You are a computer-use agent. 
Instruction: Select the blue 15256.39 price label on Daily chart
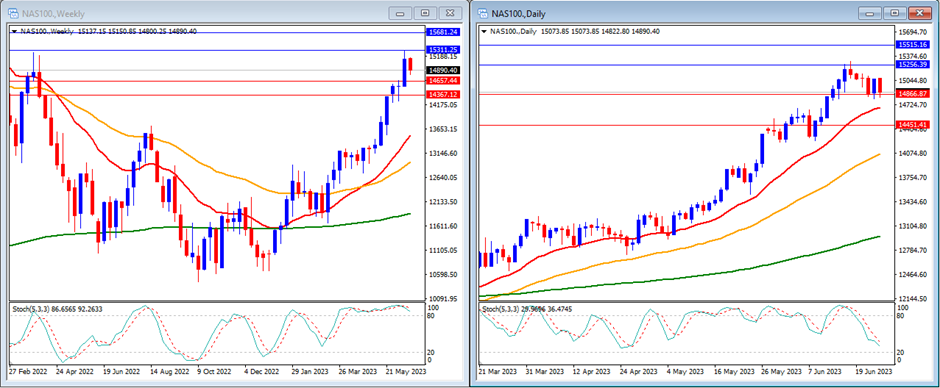tap(912, 64)
